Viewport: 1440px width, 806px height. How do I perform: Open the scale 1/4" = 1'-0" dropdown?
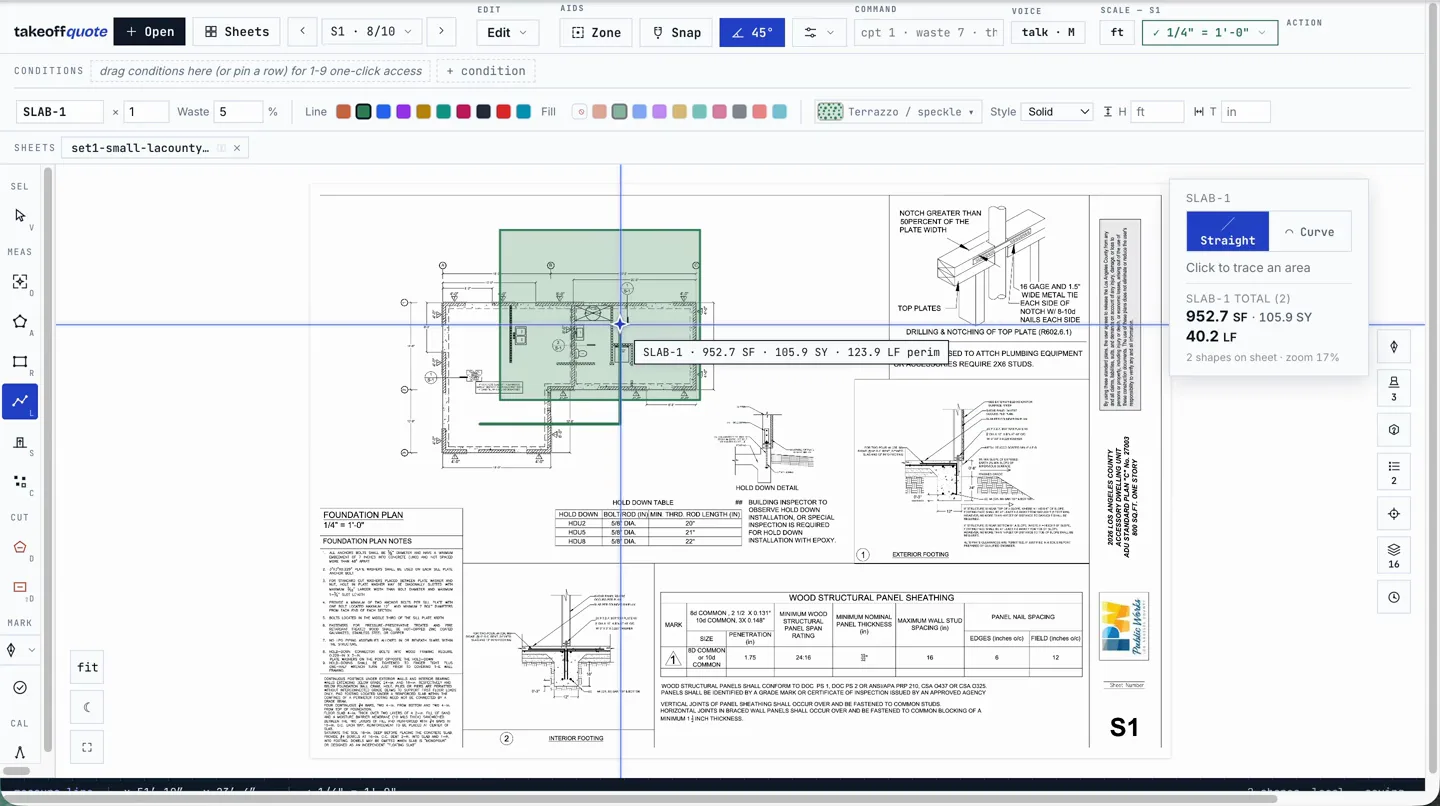1210,32
